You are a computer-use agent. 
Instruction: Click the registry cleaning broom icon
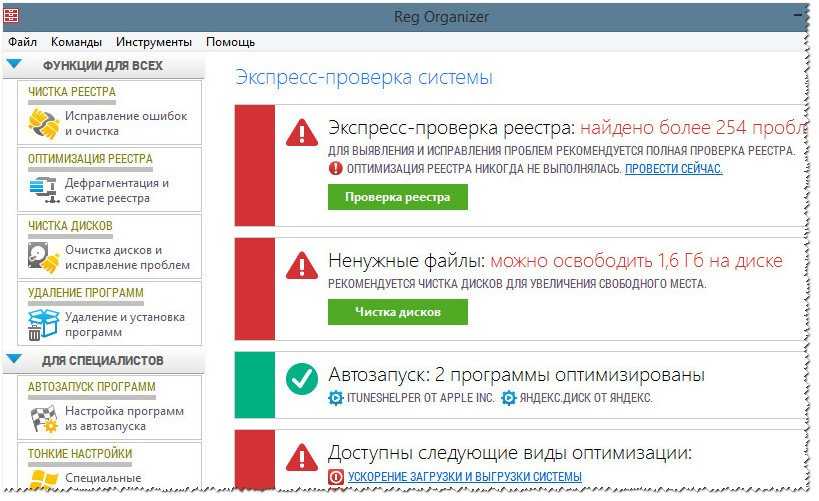click(43, 124)
